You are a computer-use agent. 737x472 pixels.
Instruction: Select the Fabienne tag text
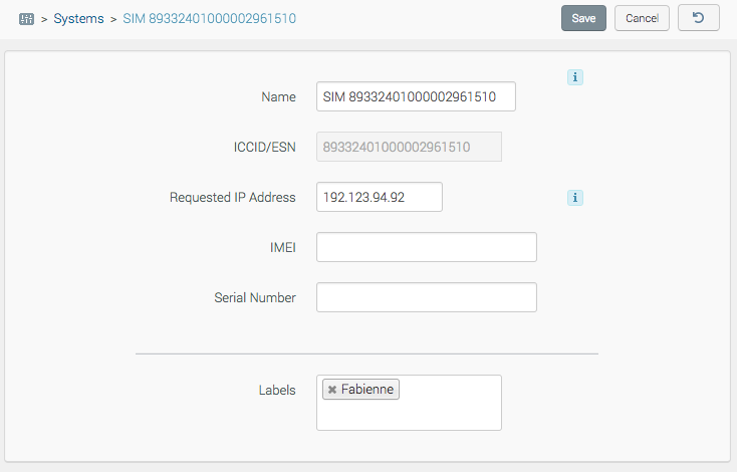tap(367, 389)
